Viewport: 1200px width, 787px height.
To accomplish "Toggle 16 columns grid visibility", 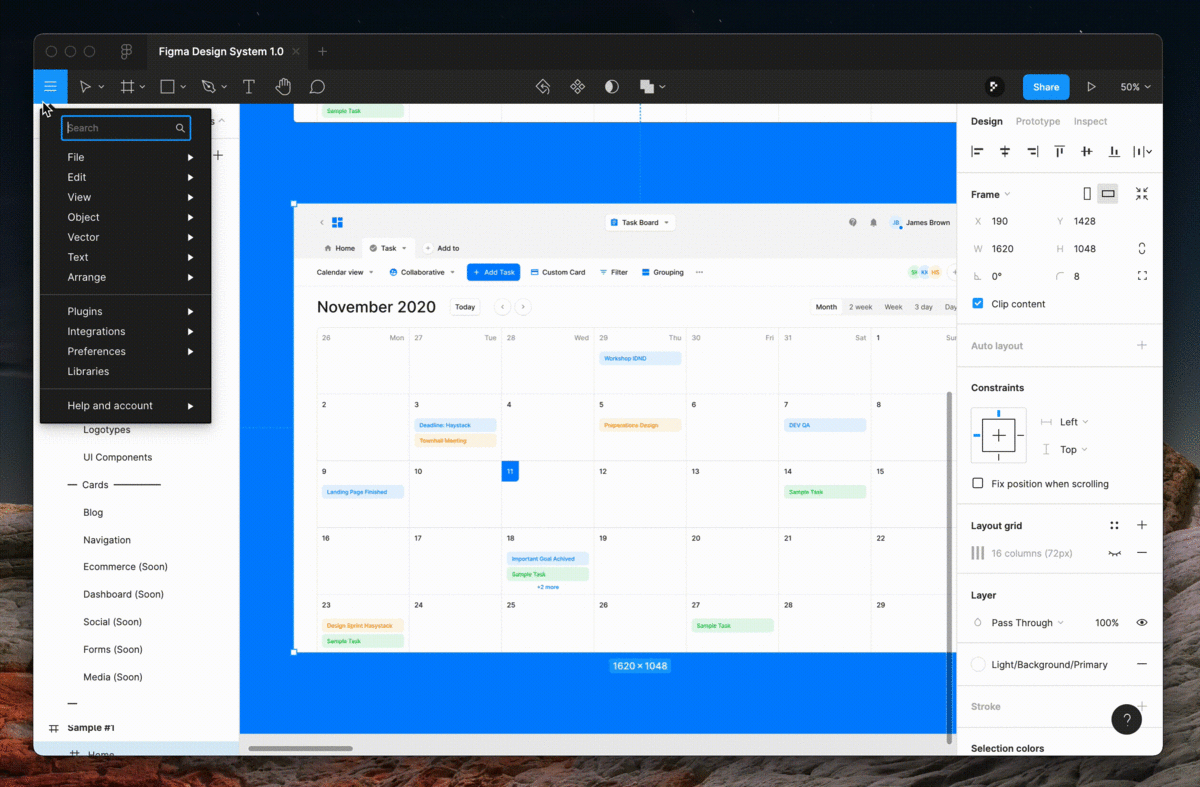I will coord(1114,553).
